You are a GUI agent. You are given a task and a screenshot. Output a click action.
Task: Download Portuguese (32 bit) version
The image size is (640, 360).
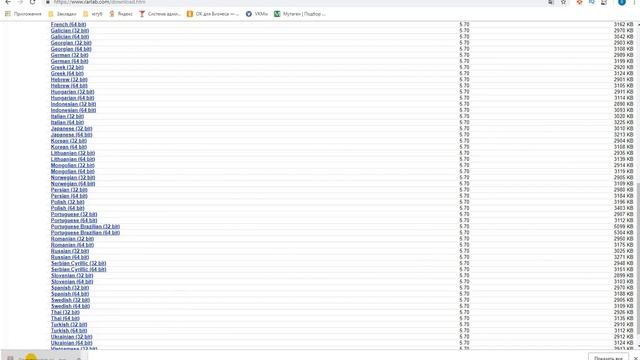[x=74, y=214]
